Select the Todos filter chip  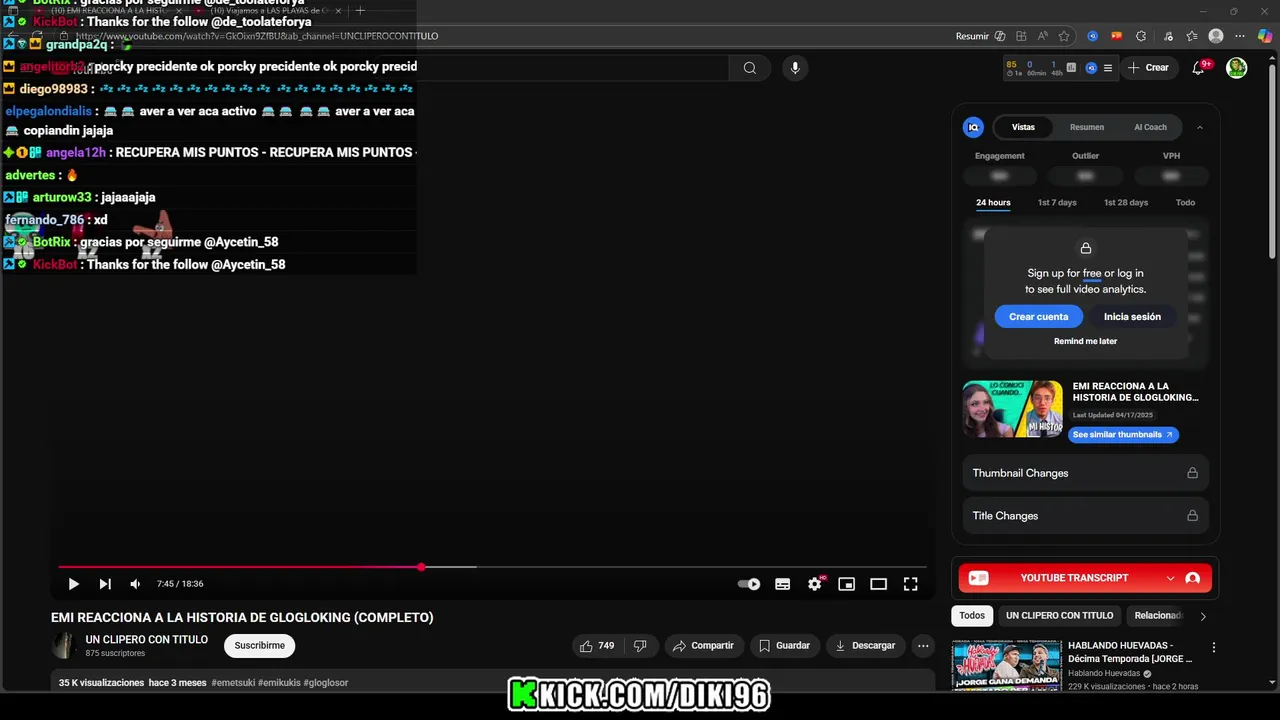tap(972, 616)
